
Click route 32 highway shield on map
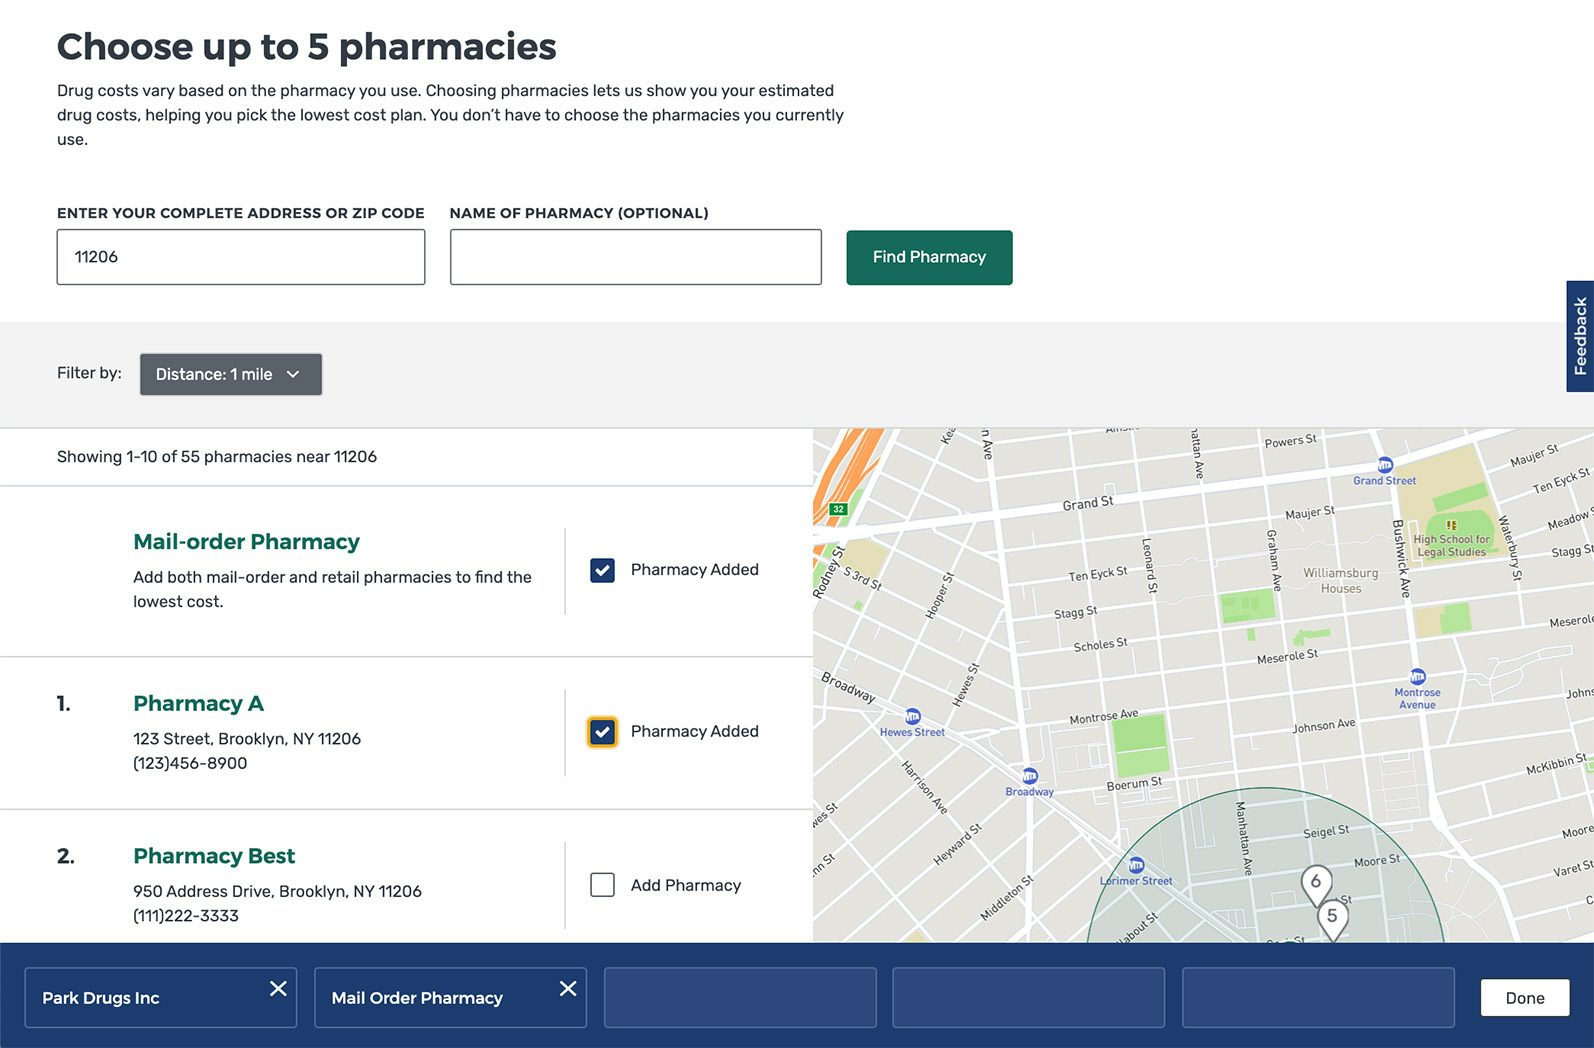pos(839,509)
